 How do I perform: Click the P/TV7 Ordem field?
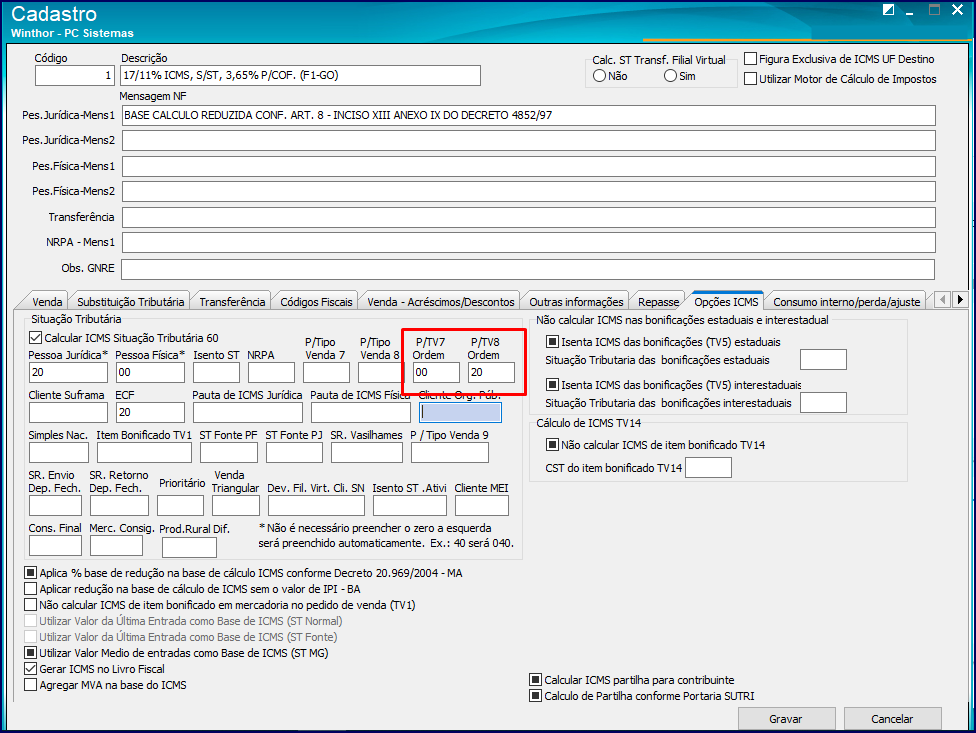[x=436, y=373]
